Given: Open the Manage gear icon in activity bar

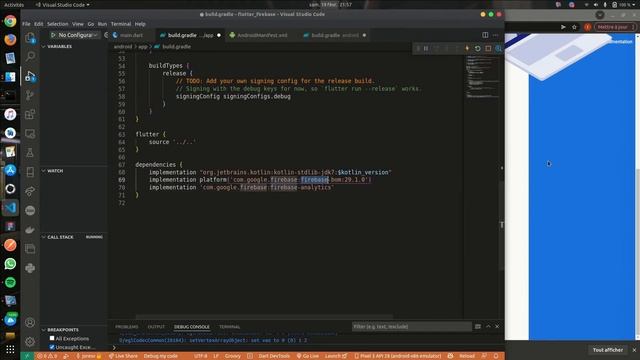Looking at the screenshot, I should (x=30, y=341).
